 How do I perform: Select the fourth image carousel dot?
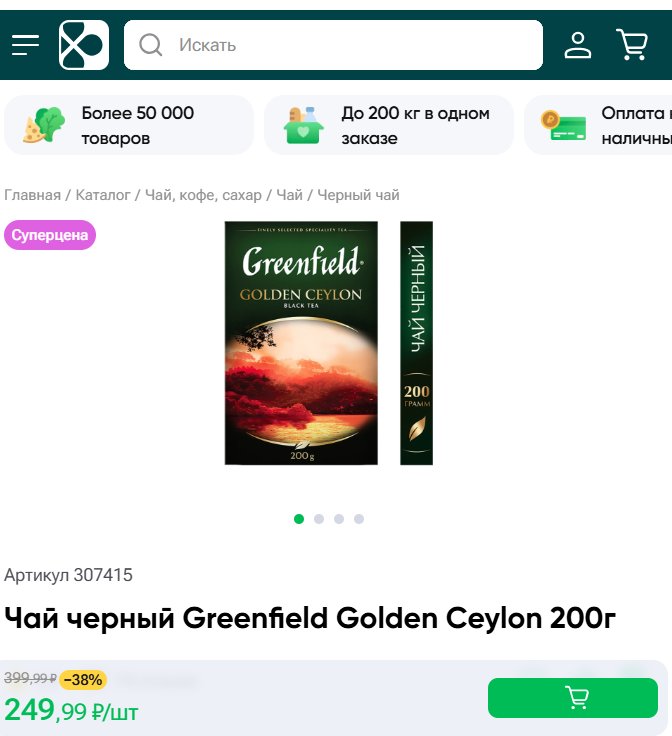[359, 519]
